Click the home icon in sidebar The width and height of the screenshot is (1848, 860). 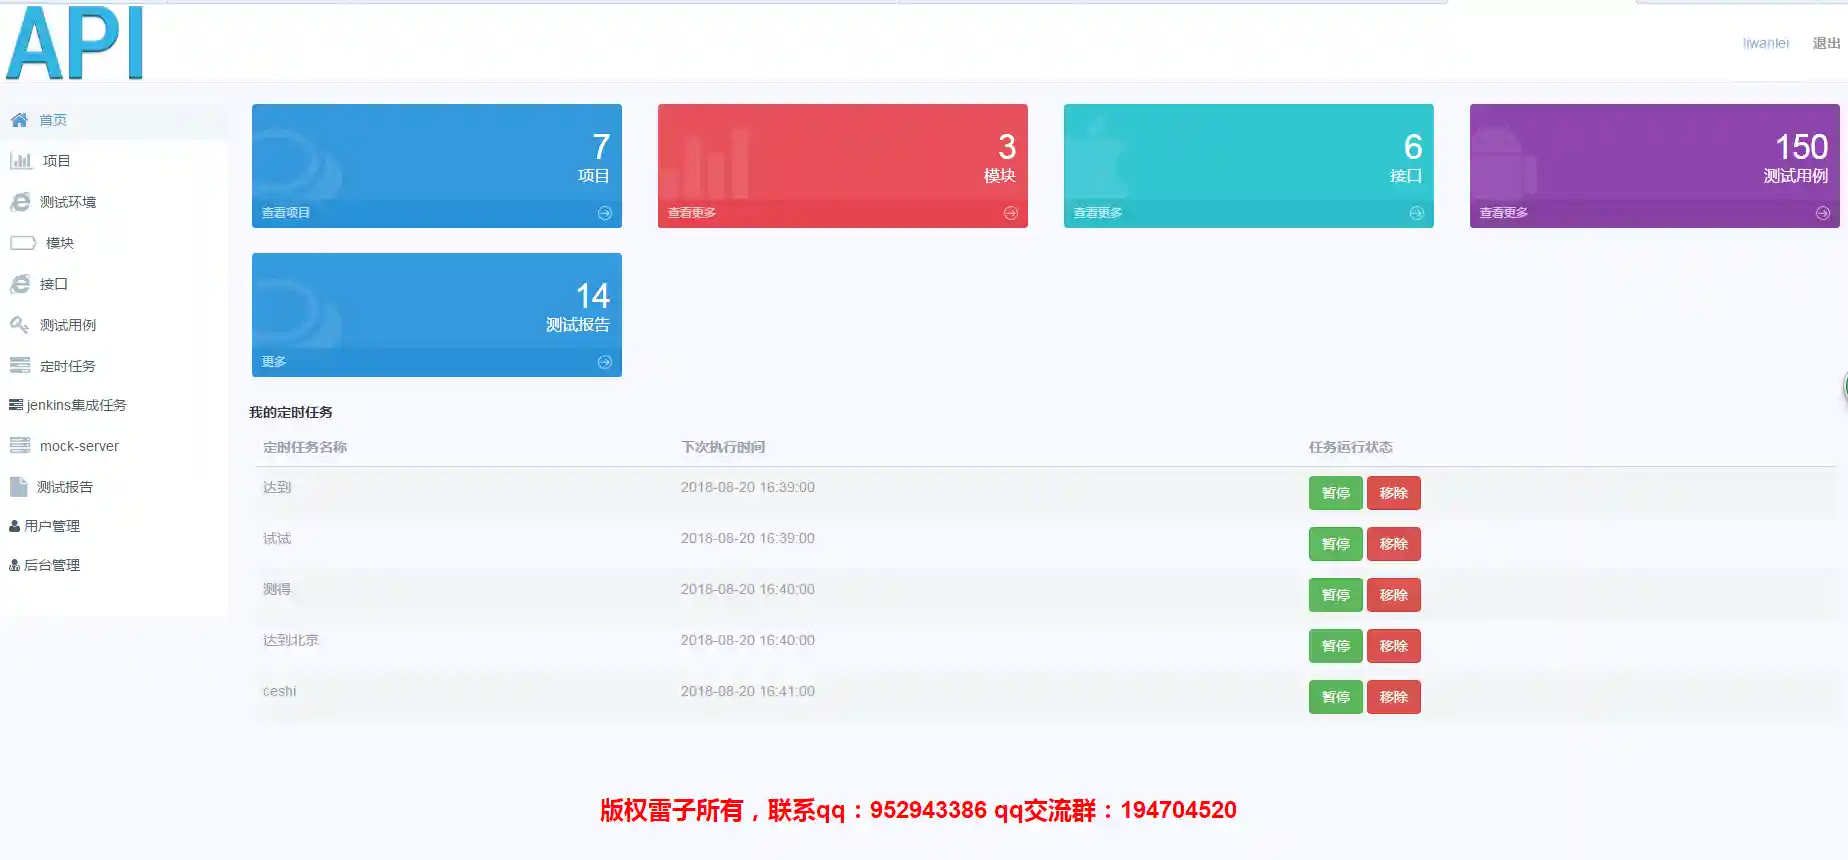click(19, 120)
